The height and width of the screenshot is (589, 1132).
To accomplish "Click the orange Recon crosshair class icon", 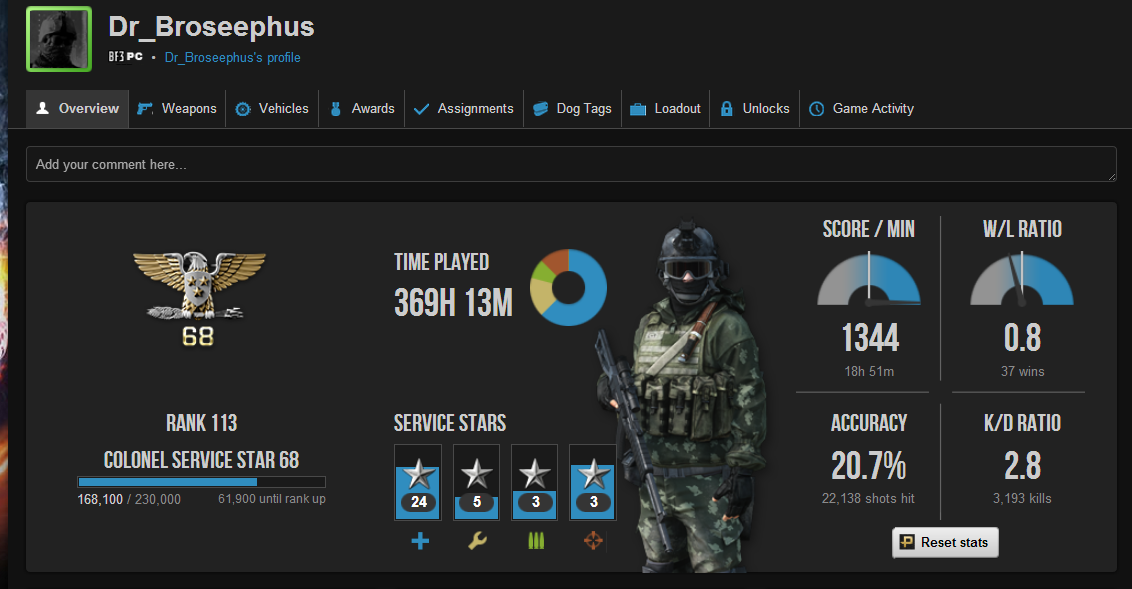I will 593,541.
